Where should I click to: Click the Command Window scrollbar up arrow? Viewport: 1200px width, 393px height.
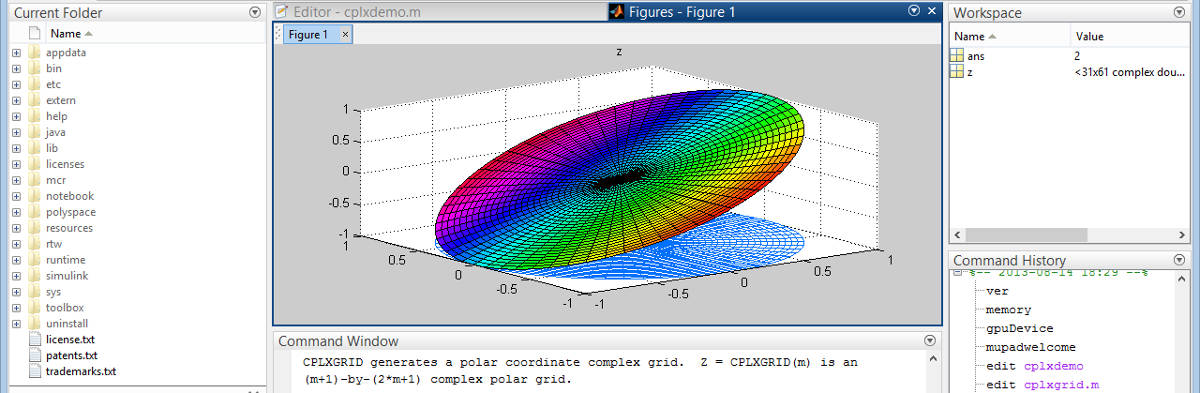click(934, 359)
